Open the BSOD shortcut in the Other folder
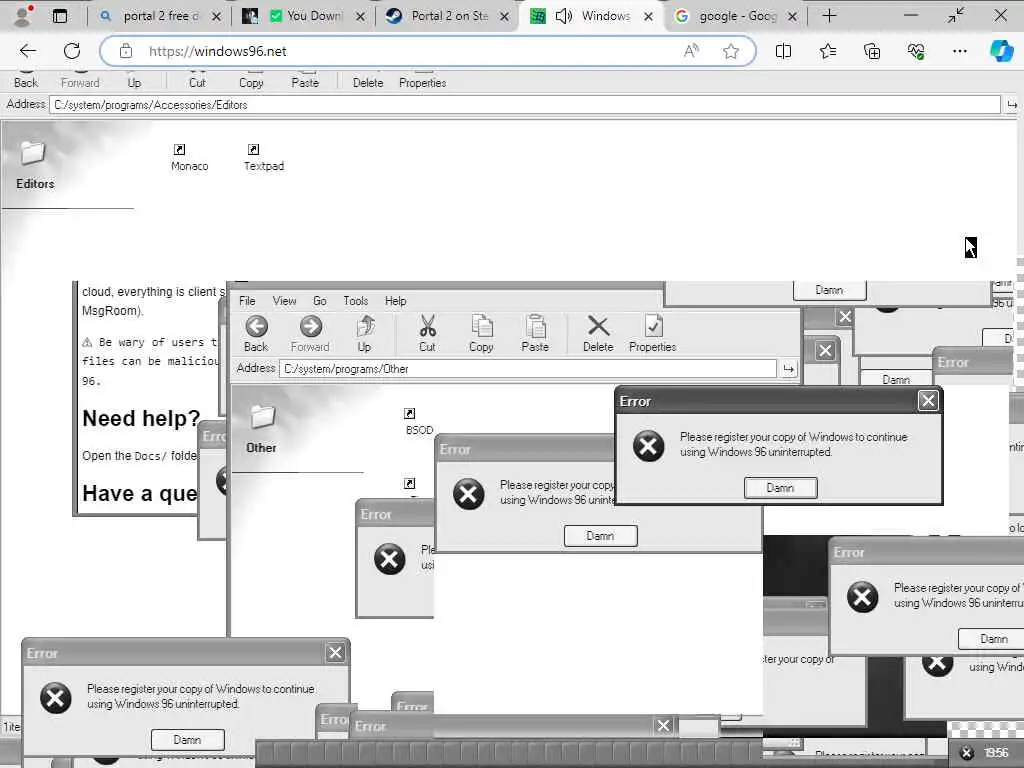The image size is (1024, 768). pyautogui.click(x=419, y=421)
